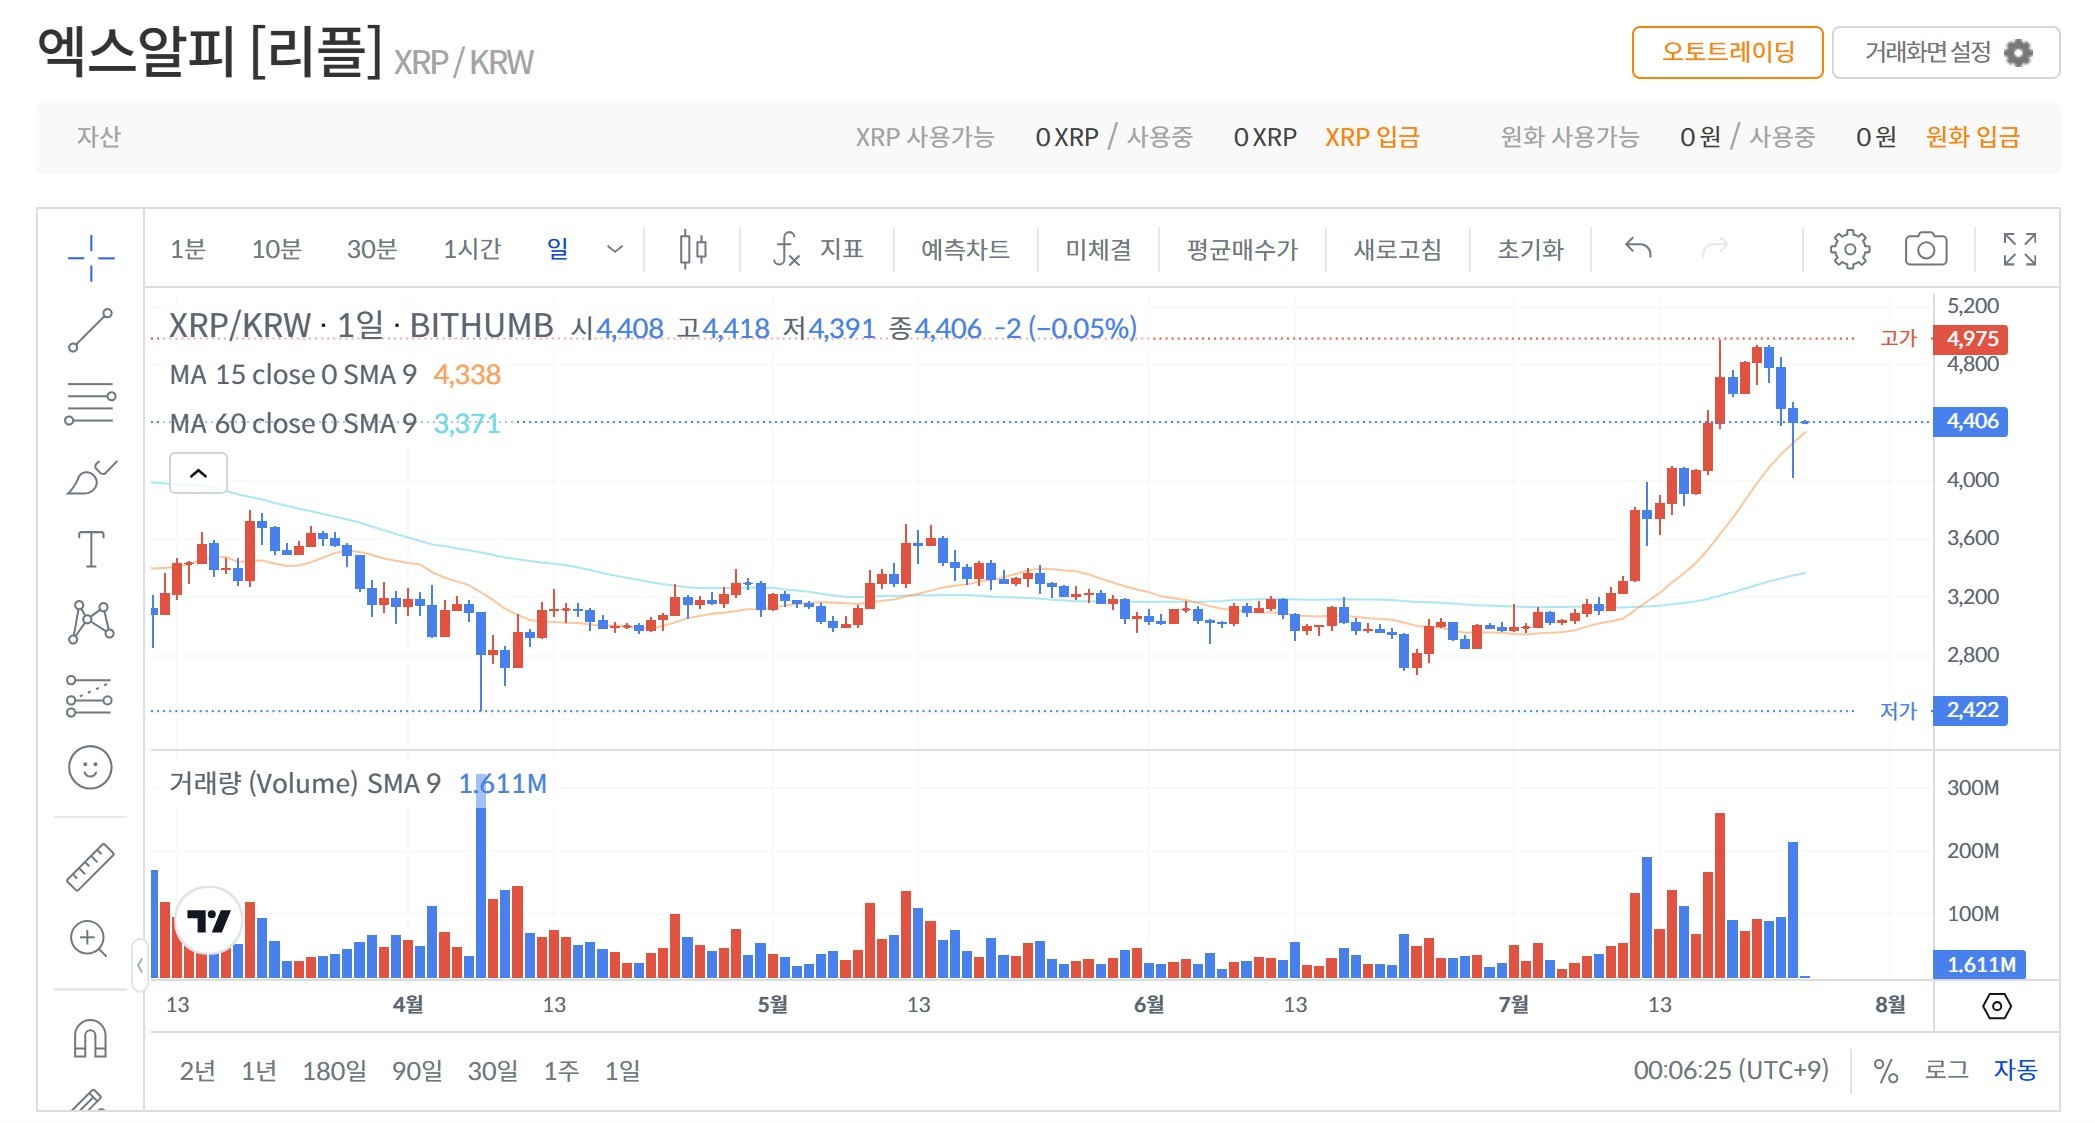
Task: Expand the time interval dropdown arrow
Action: [x=615, y=249]
